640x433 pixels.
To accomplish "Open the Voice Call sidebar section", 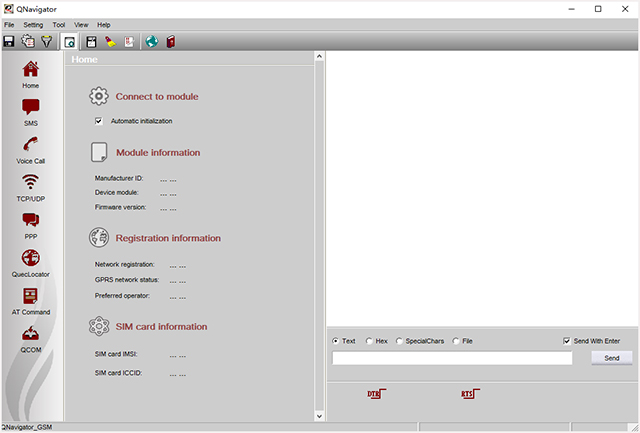I will [31, 150].
